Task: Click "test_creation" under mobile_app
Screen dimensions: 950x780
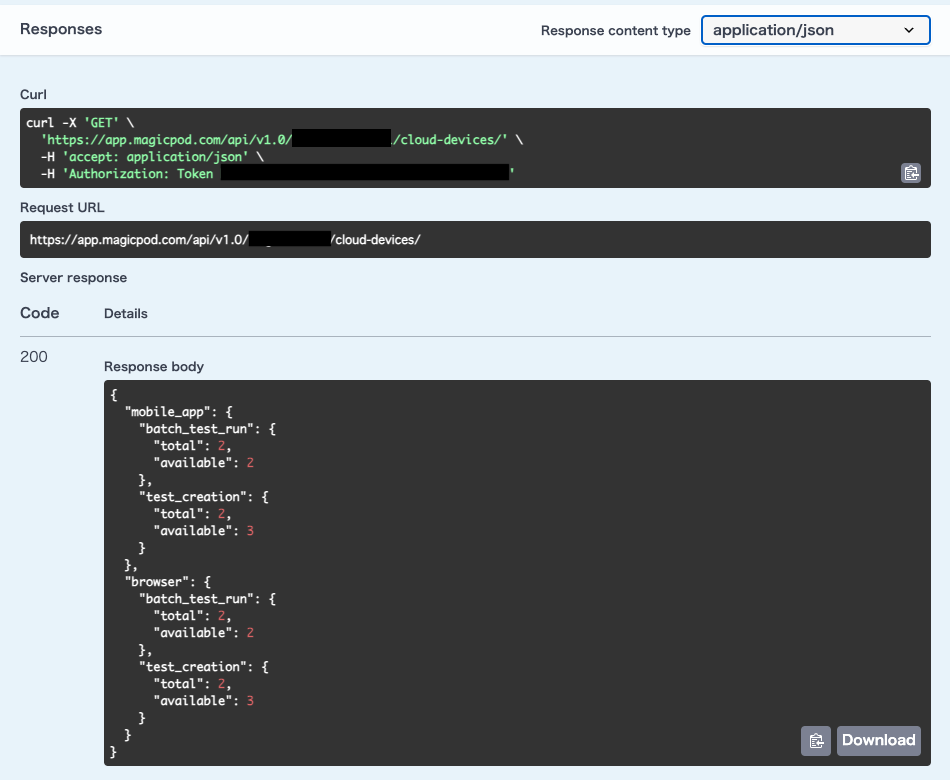Action: 193,496
